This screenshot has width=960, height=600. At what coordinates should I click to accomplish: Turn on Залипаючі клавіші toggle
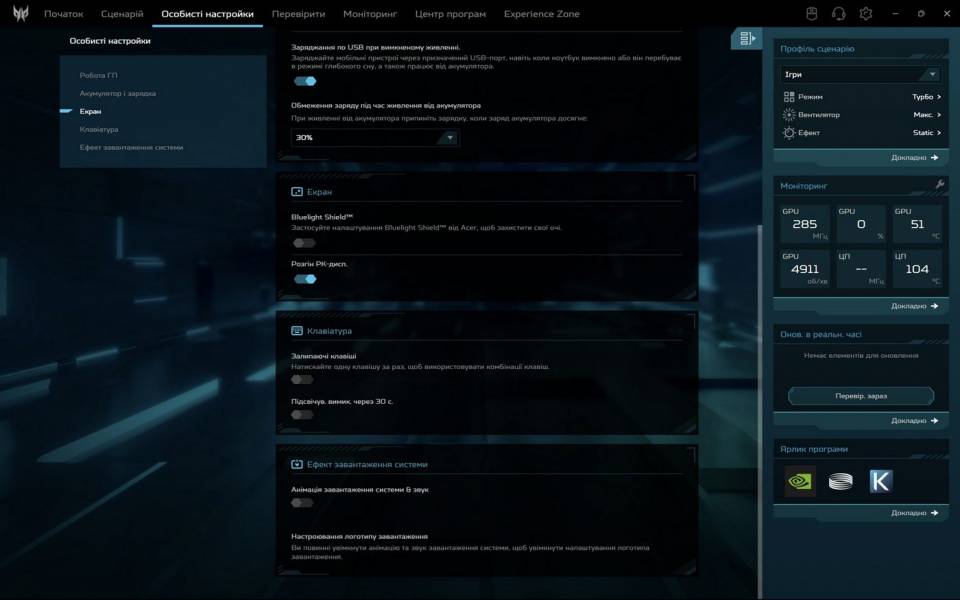click(302, 380)
